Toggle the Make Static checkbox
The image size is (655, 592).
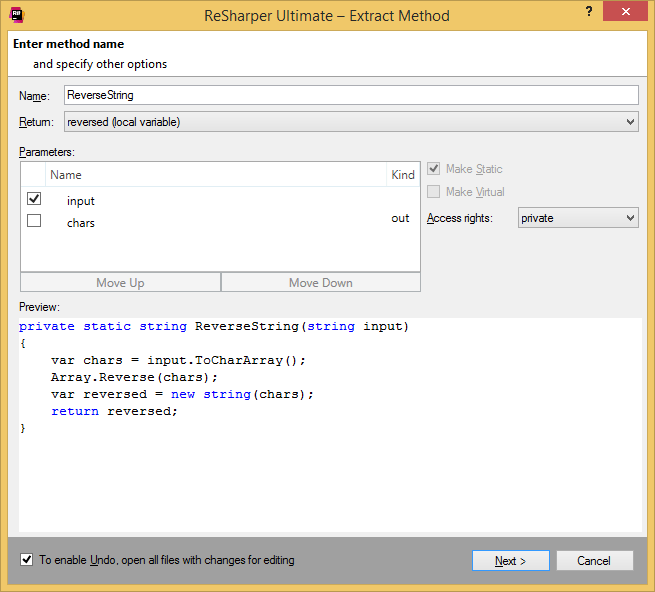pos(434,169)
